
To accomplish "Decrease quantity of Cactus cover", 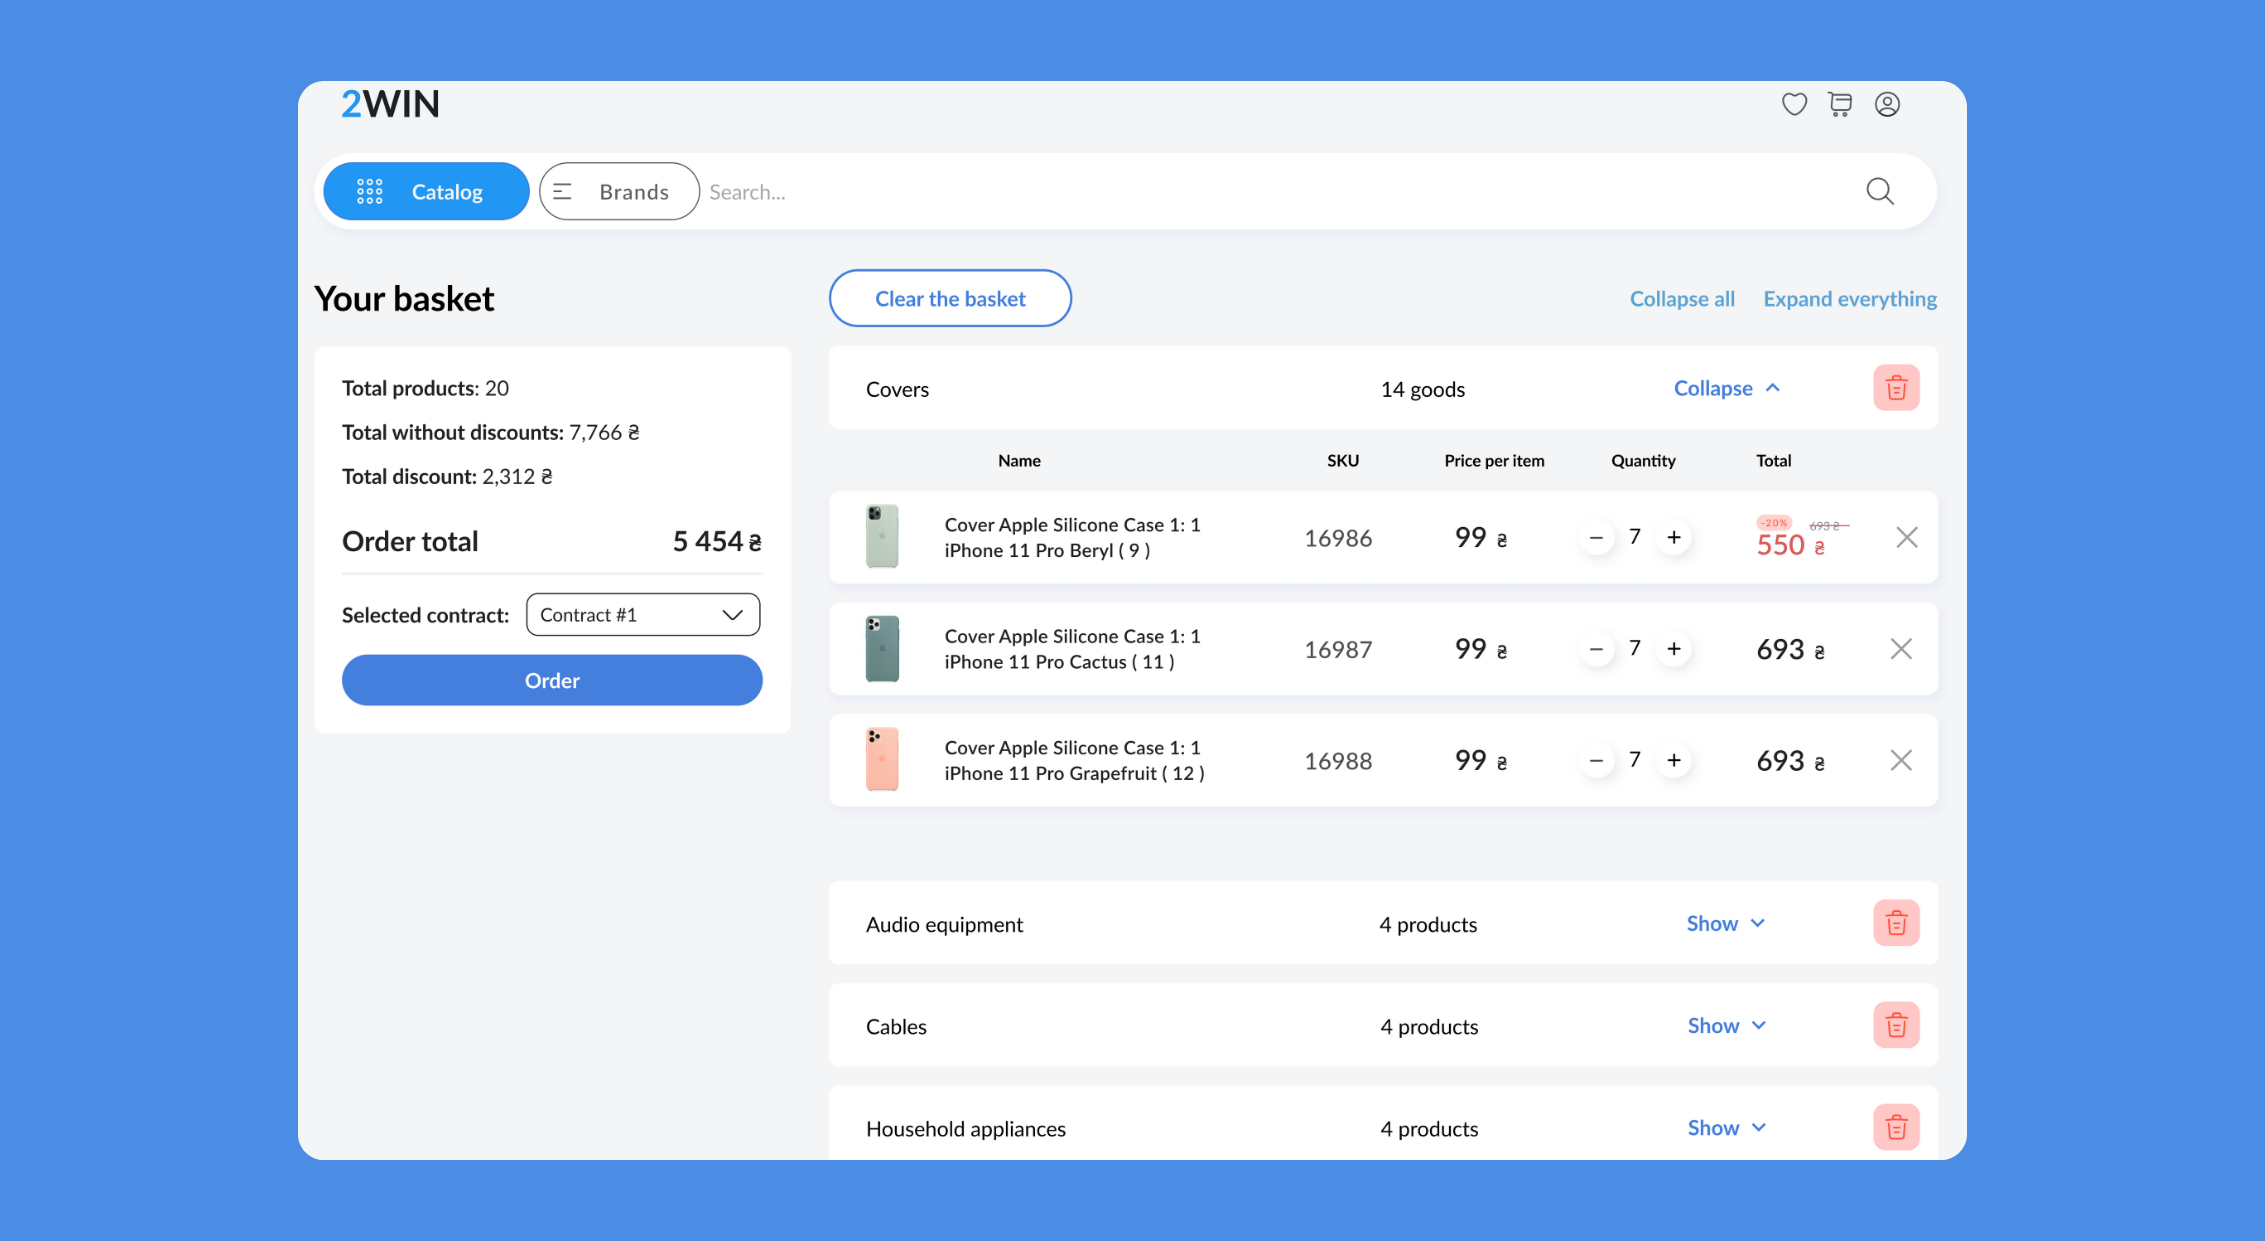I will click(x=1596, y=649).
